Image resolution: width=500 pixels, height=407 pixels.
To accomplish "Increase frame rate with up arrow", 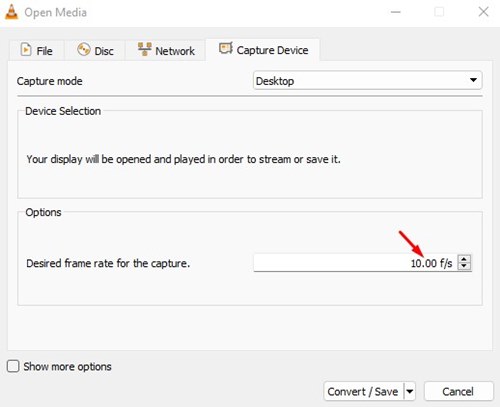I will pyautogui.click(x=464, y=259).
